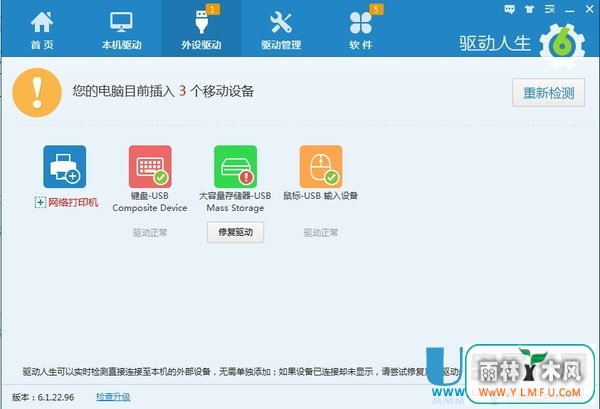Click the USB plug icon
Viewport: 600px width, 409px height.
tap(201, 22)
